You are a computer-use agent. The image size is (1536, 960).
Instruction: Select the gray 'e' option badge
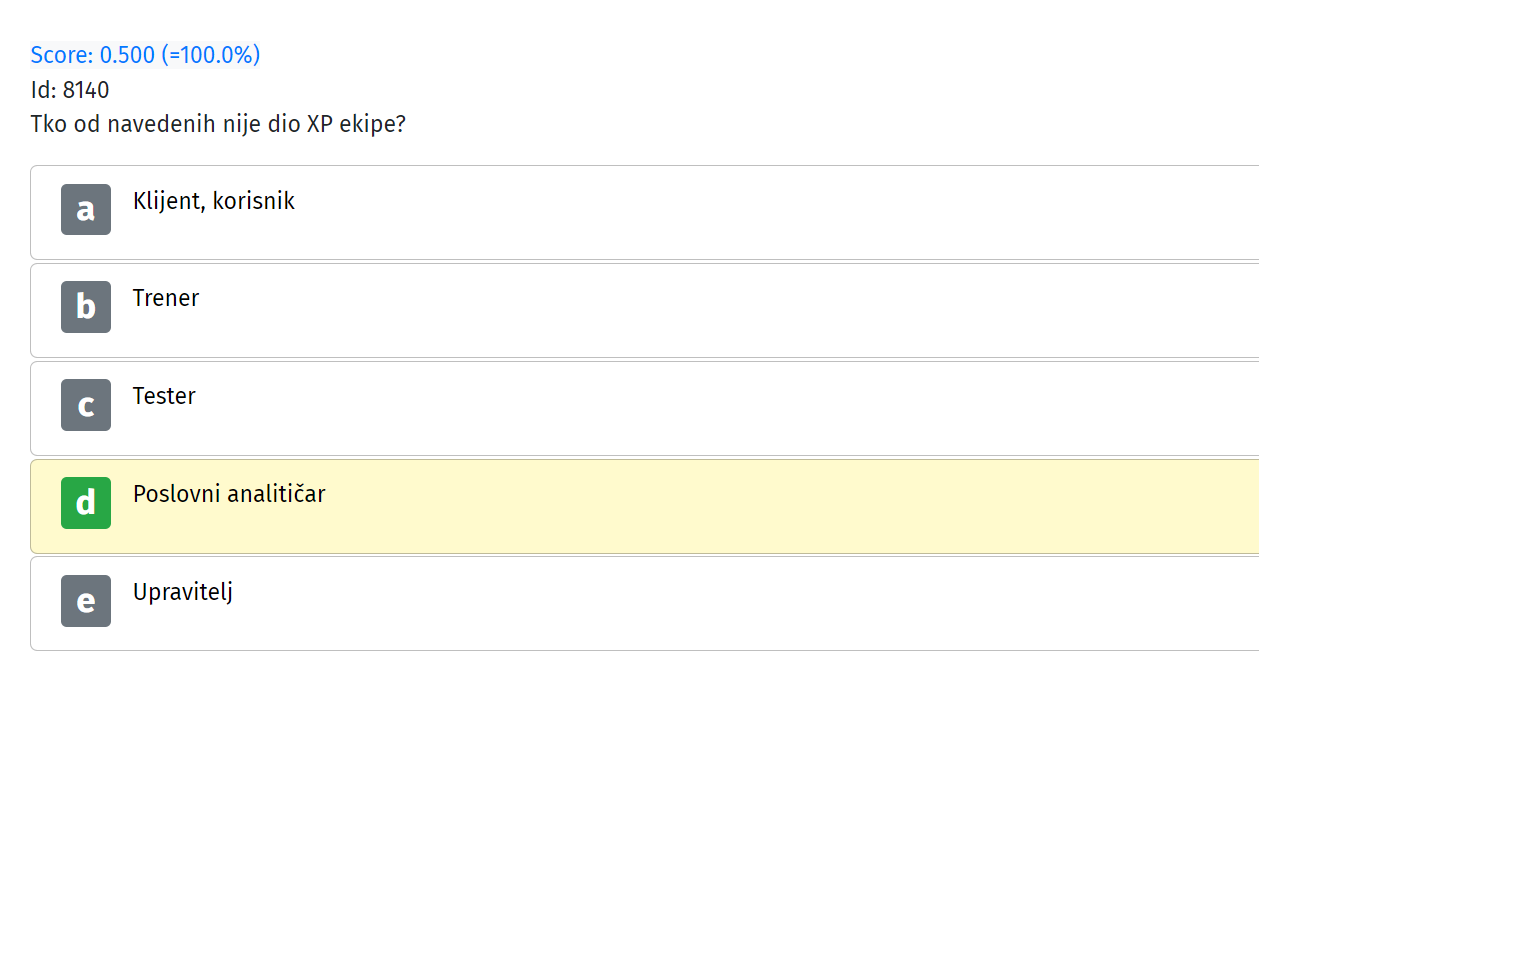click(x=86, y=601)
